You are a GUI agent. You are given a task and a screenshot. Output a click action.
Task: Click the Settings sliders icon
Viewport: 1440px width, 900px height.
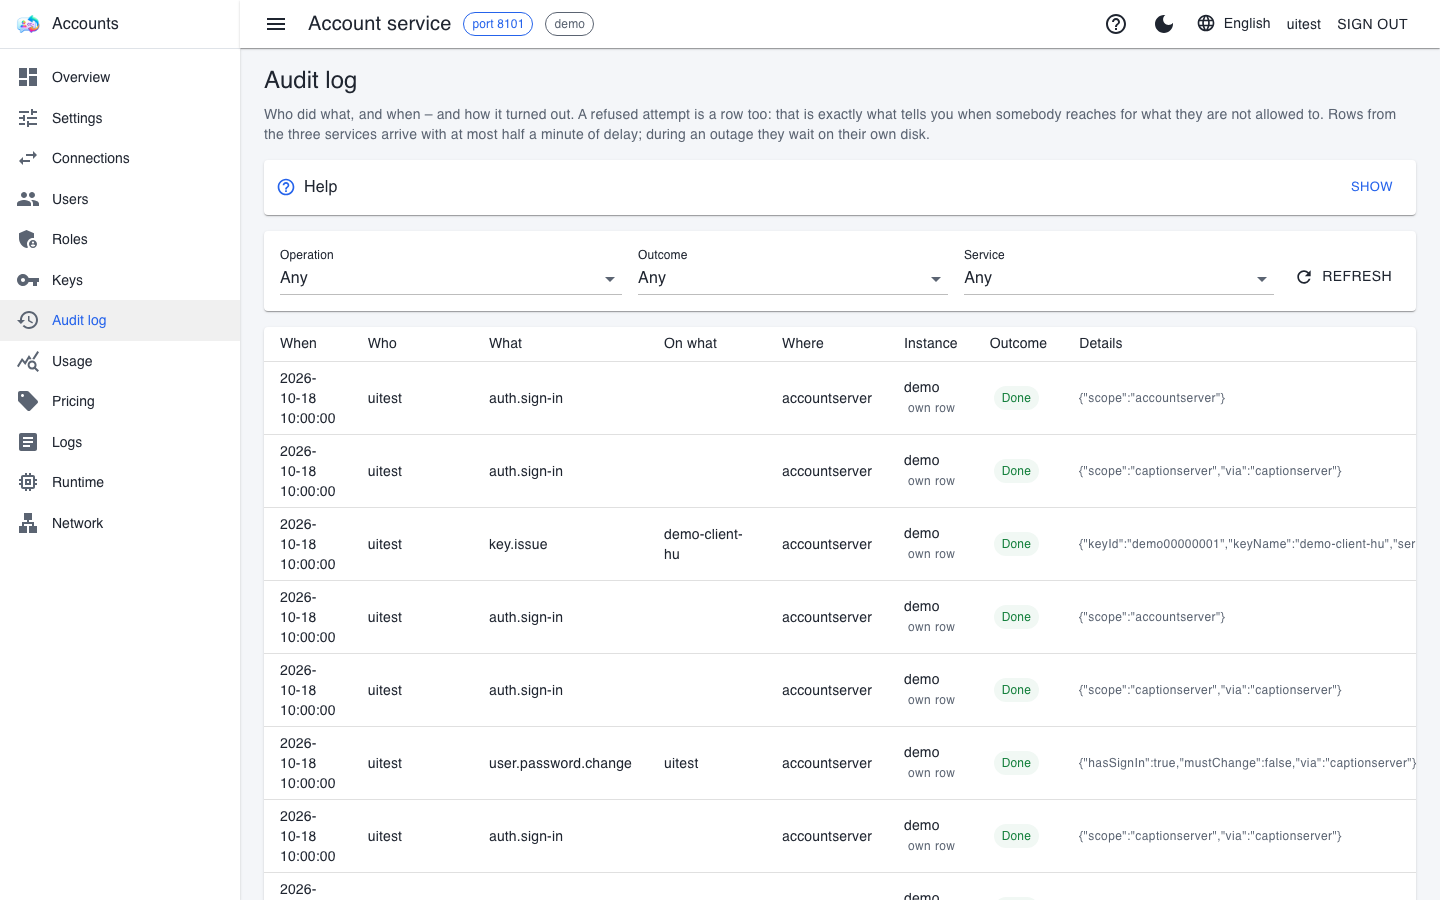pos(28,118)
